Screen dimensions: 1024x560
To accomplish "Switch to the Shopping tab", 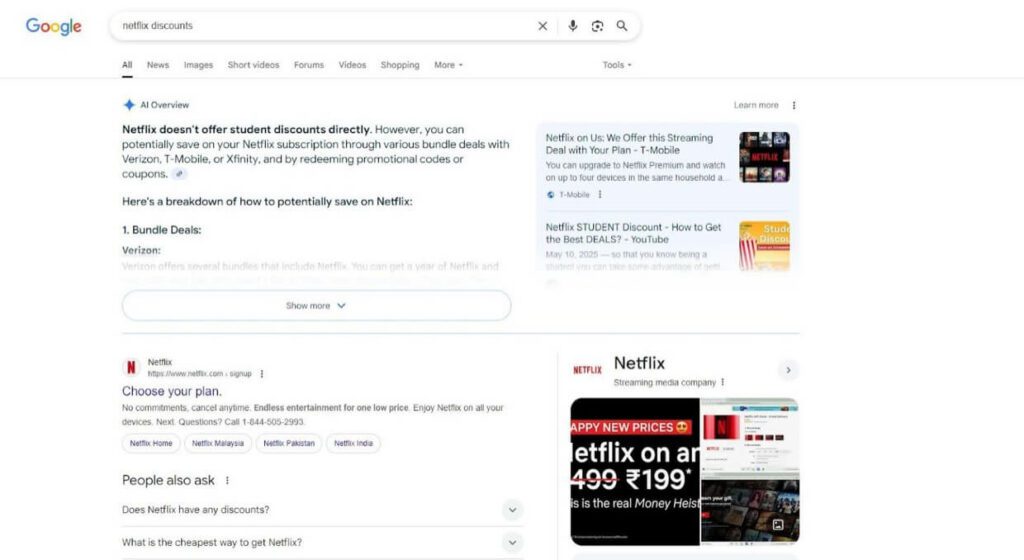I will 400,65.
